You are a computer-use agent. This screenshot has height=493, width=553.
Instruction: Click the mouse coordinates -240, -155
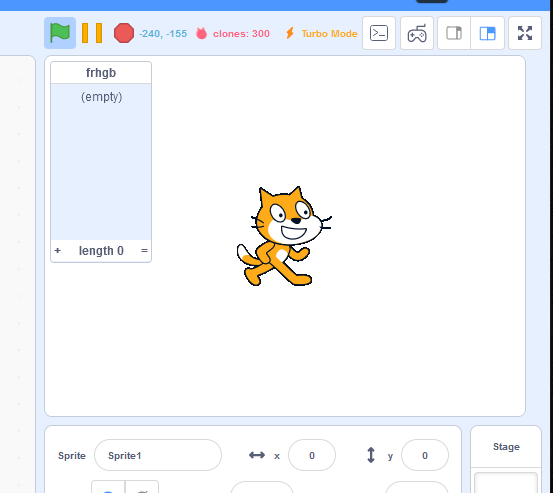[163, 34]
